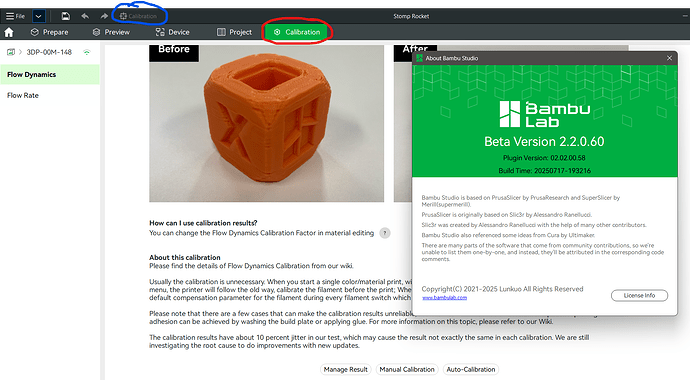Viewport: 690px width, 380px height.
Task: Expand the 3DP-00M-148 printer chevron
Action: [20, 52]
